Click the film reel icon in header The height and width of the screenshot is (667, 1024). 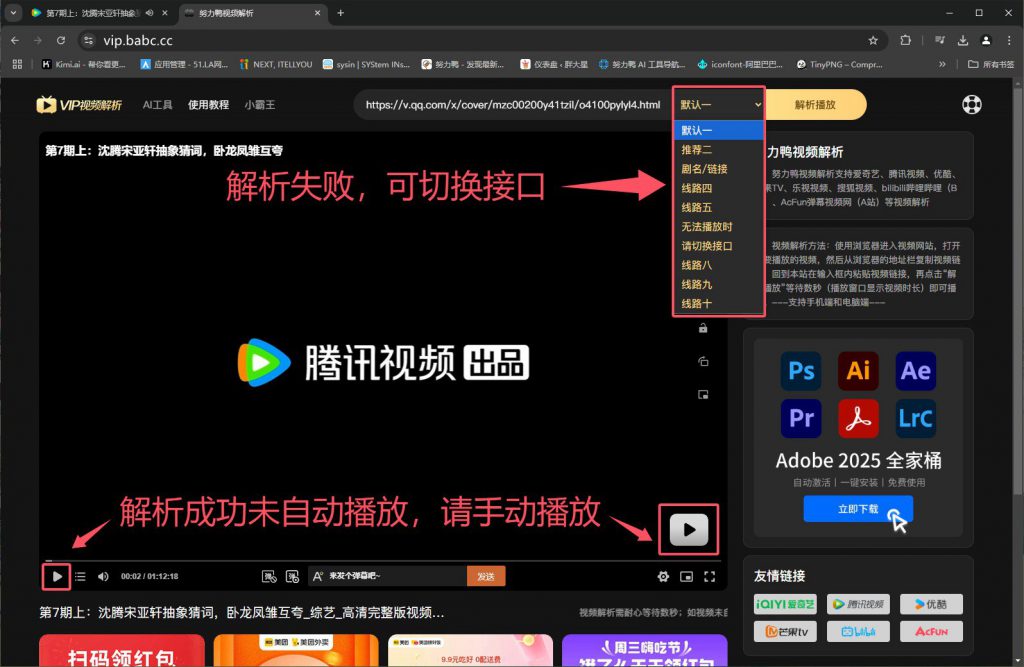point(971,104)
